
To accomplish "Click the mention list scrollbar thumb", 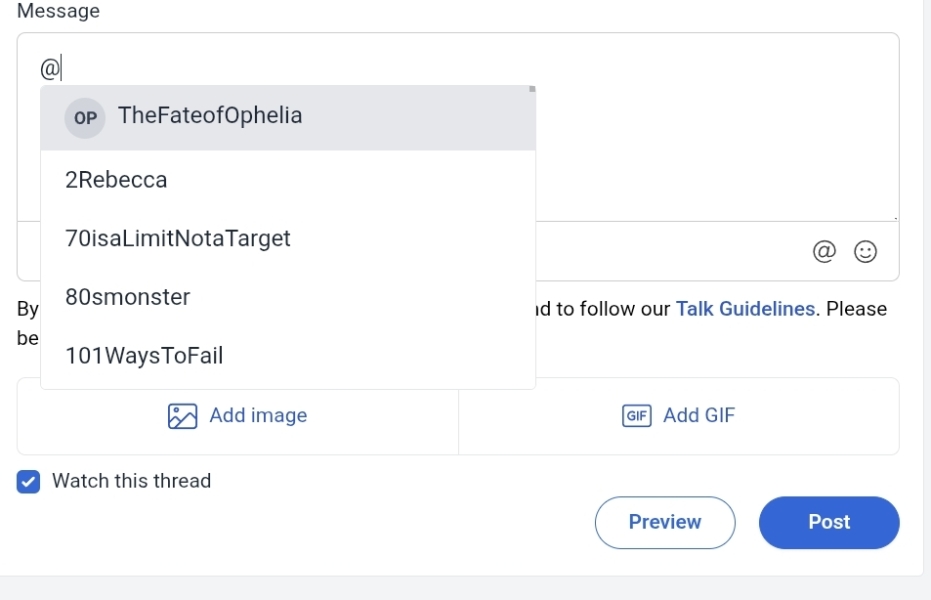I will pos(532,89).
